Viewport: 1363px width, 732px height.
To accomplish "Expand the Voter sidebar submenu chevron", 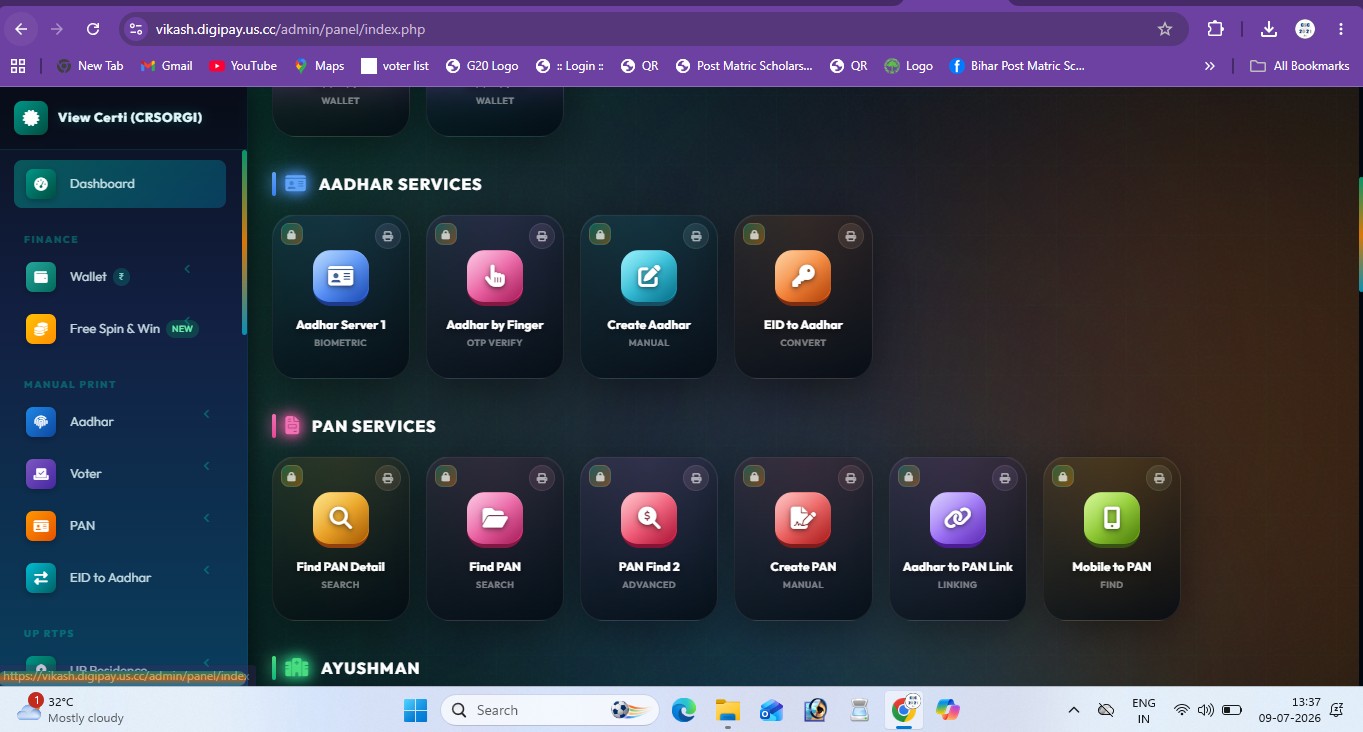I will [x=206, y=466].
